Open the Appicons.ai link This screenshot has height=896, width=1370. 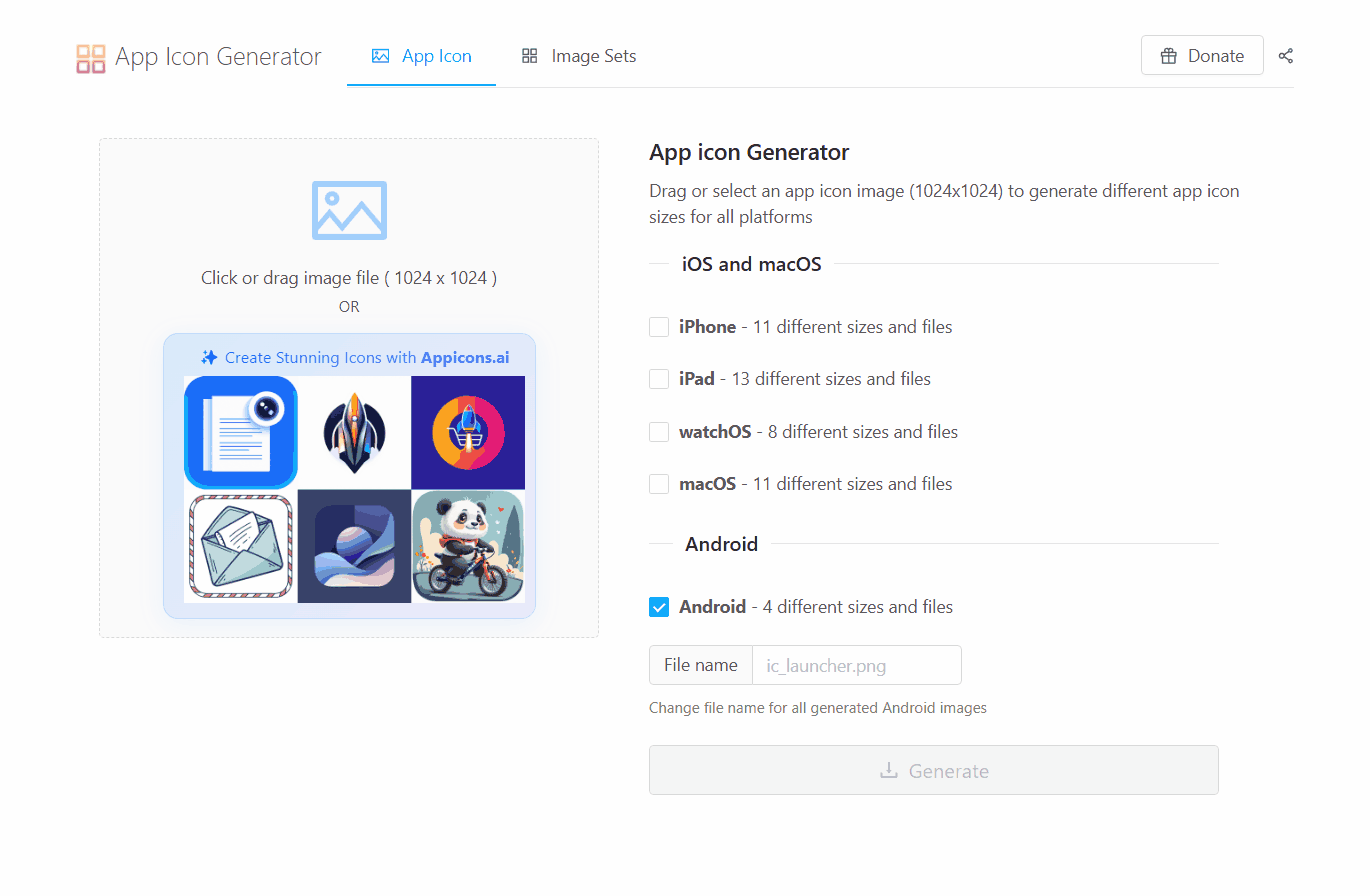coord(465,357)
